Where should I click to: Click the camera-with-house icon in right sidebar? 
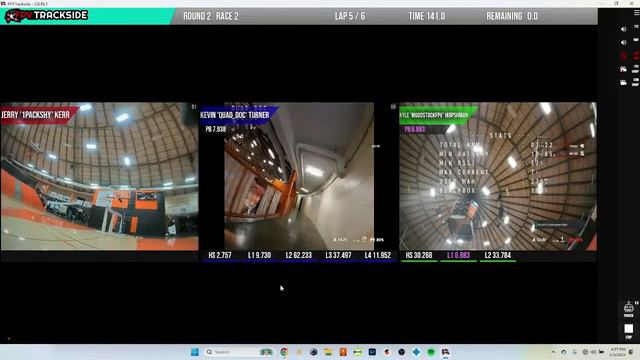pyautogui.click(x=623, y=69)
